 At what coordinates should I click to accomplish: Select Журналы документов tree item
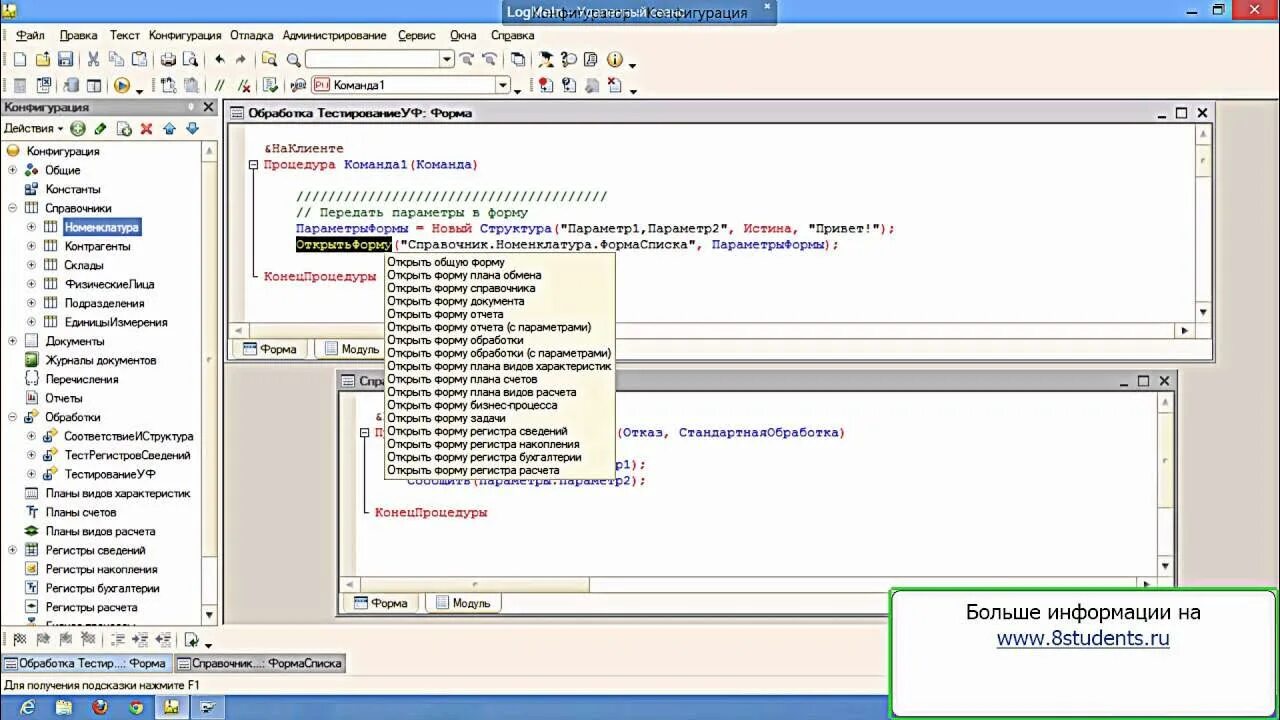[x=101, y=360]
